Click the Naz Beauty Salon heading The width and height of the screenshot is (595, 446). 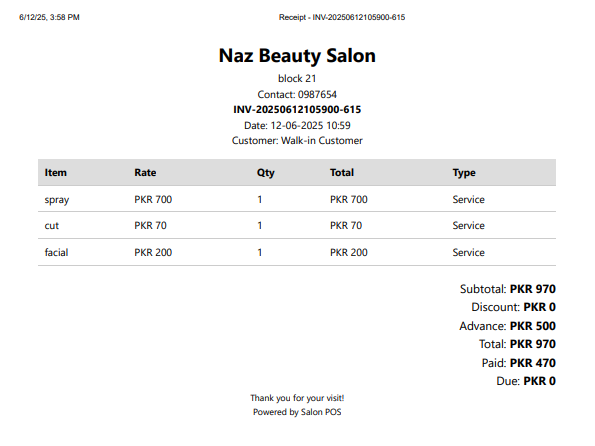tap(297, 56)
